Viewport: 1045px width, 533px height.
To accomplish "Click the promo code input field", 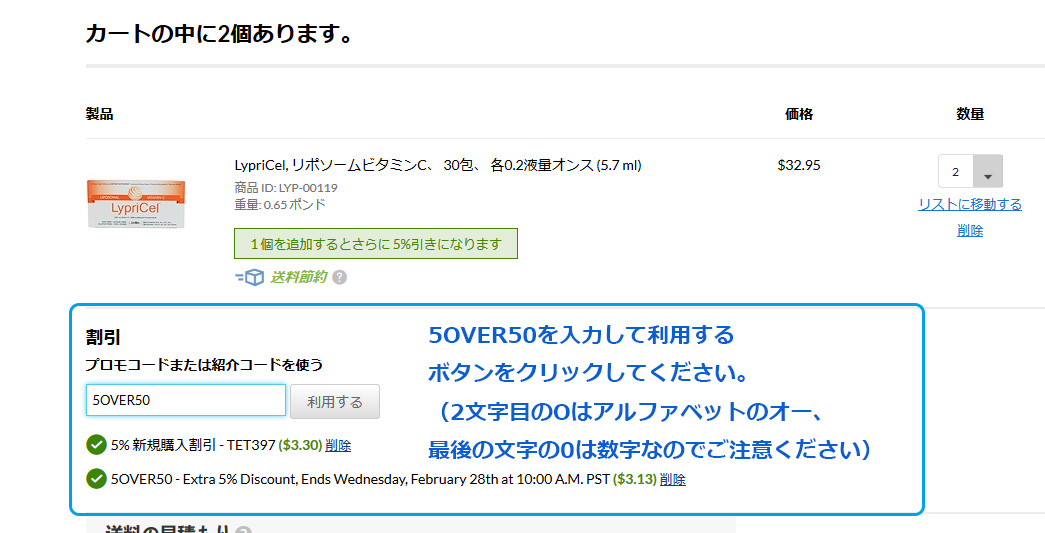I will [186, 400].
